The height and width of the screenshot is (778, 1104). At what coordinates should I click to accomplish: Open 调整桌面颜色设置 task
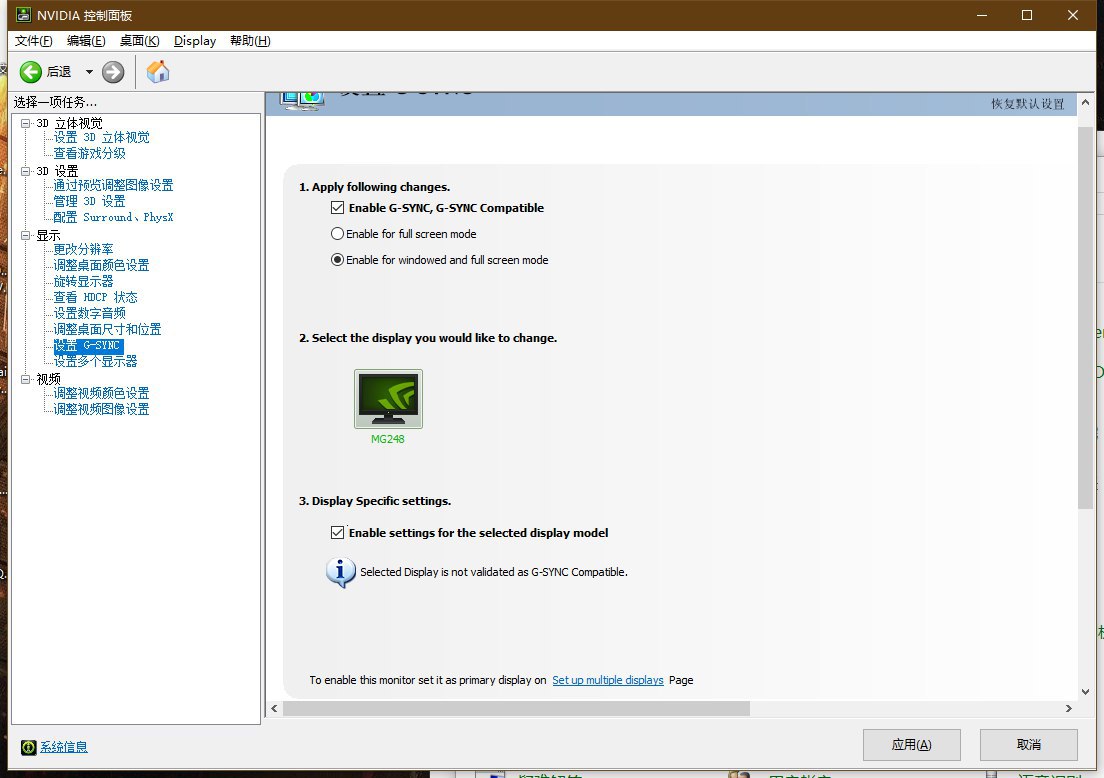point(101,265)
